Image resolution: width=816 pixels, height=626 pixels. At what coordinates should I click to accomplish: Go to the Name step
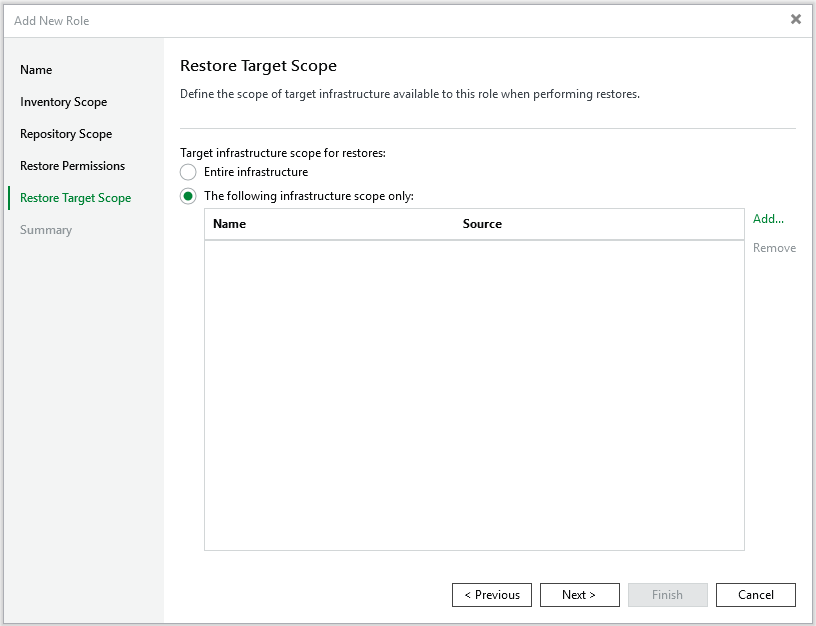[x=36, y=70]
